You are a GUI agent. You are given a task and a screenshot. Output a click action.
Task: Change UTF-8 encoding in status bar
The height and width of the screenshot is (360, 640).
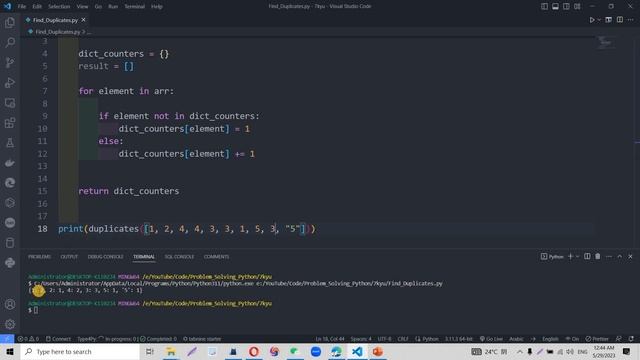(384, 339)
